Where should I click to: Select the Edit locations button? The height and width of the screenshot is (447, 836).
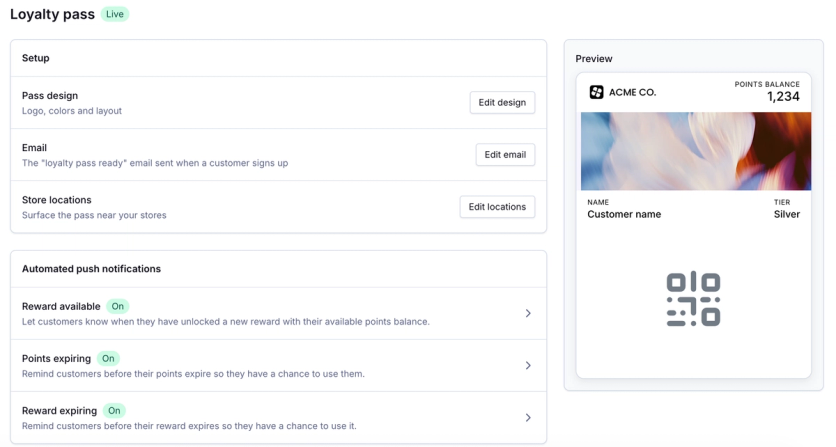tap(497, 207)
